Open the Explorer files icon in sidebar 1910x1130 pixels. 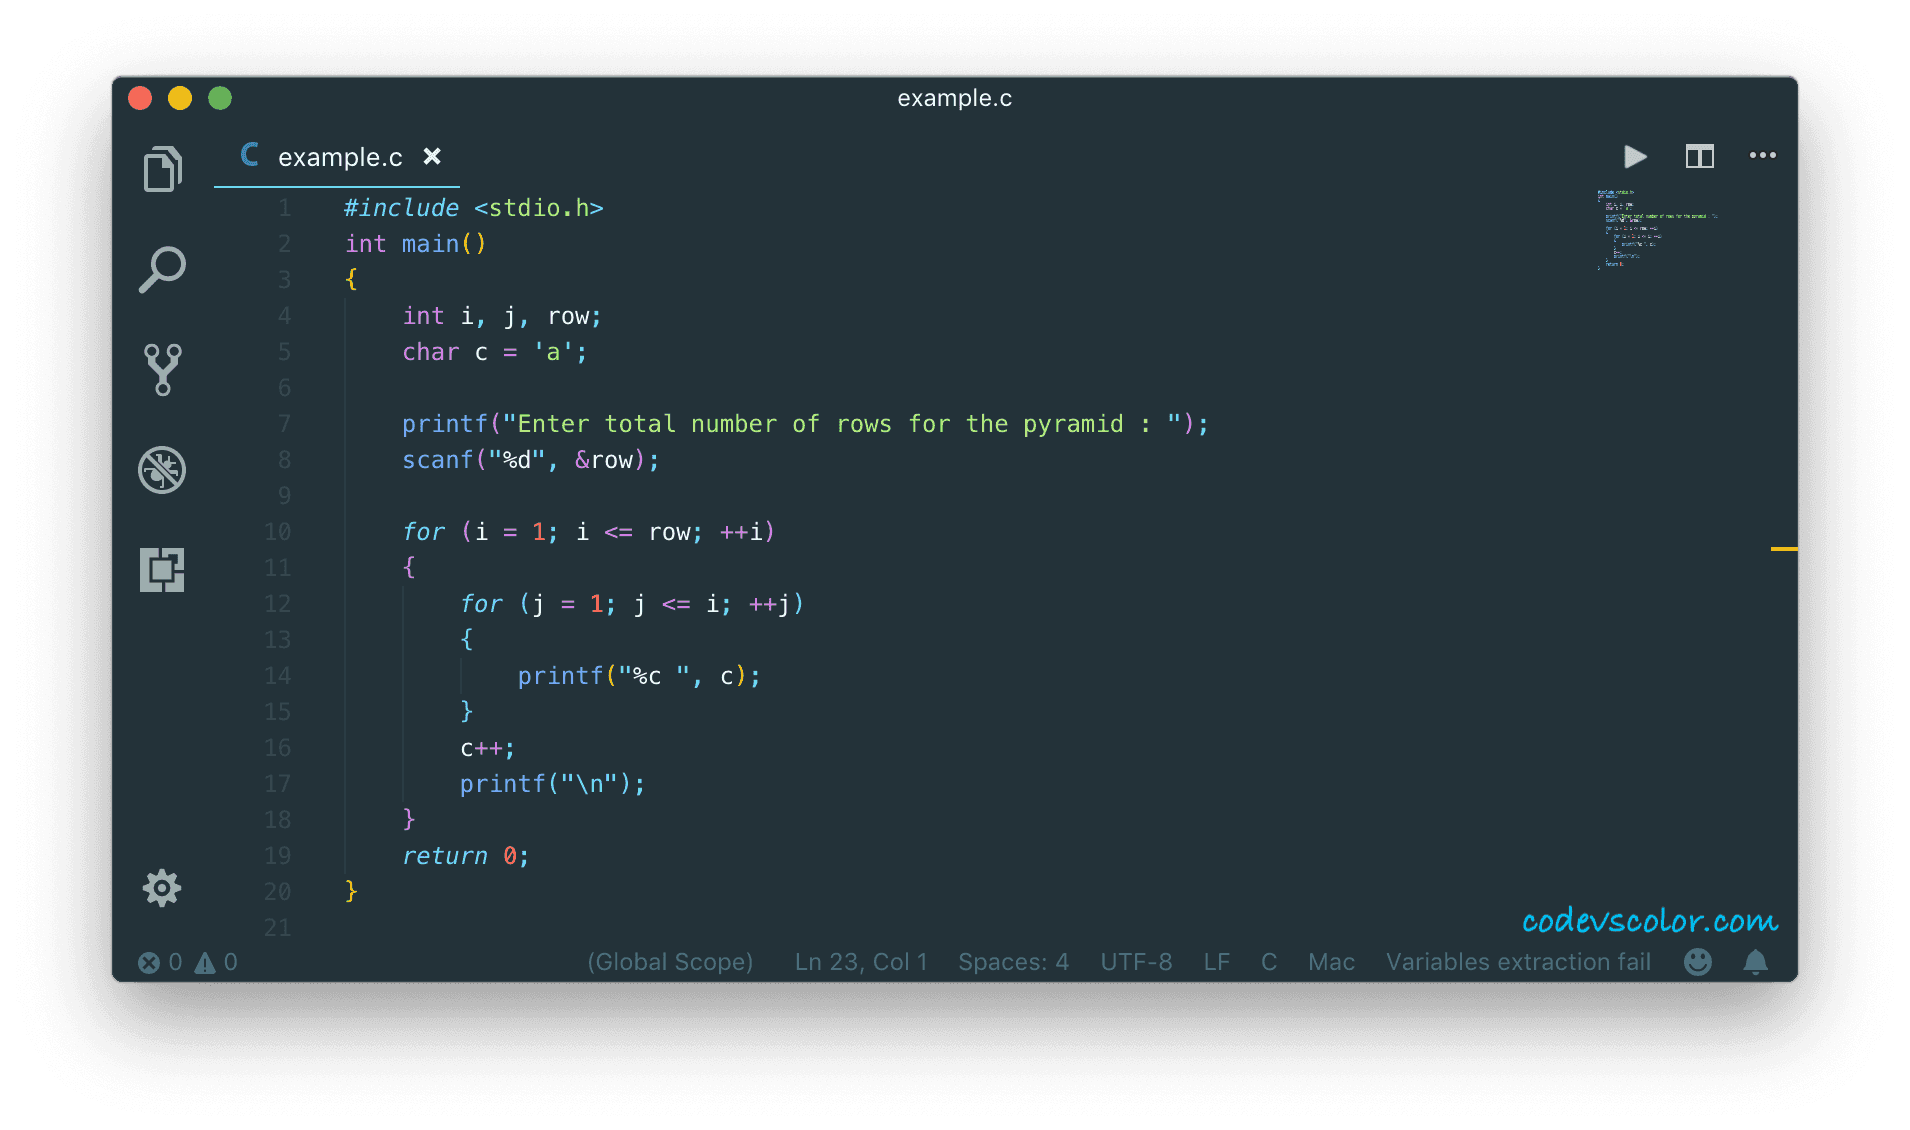162,169
